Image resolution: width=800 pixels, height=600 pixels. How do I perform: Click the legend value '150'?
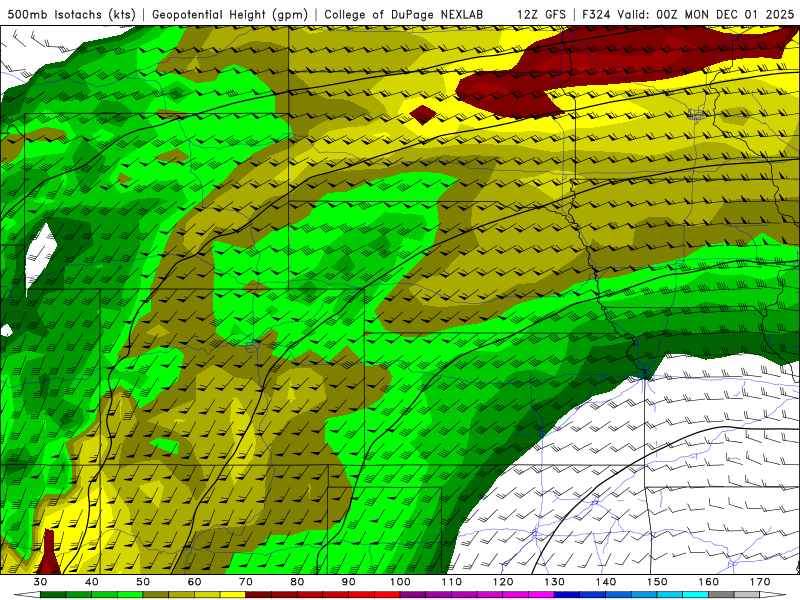click(x=657, y=582)
